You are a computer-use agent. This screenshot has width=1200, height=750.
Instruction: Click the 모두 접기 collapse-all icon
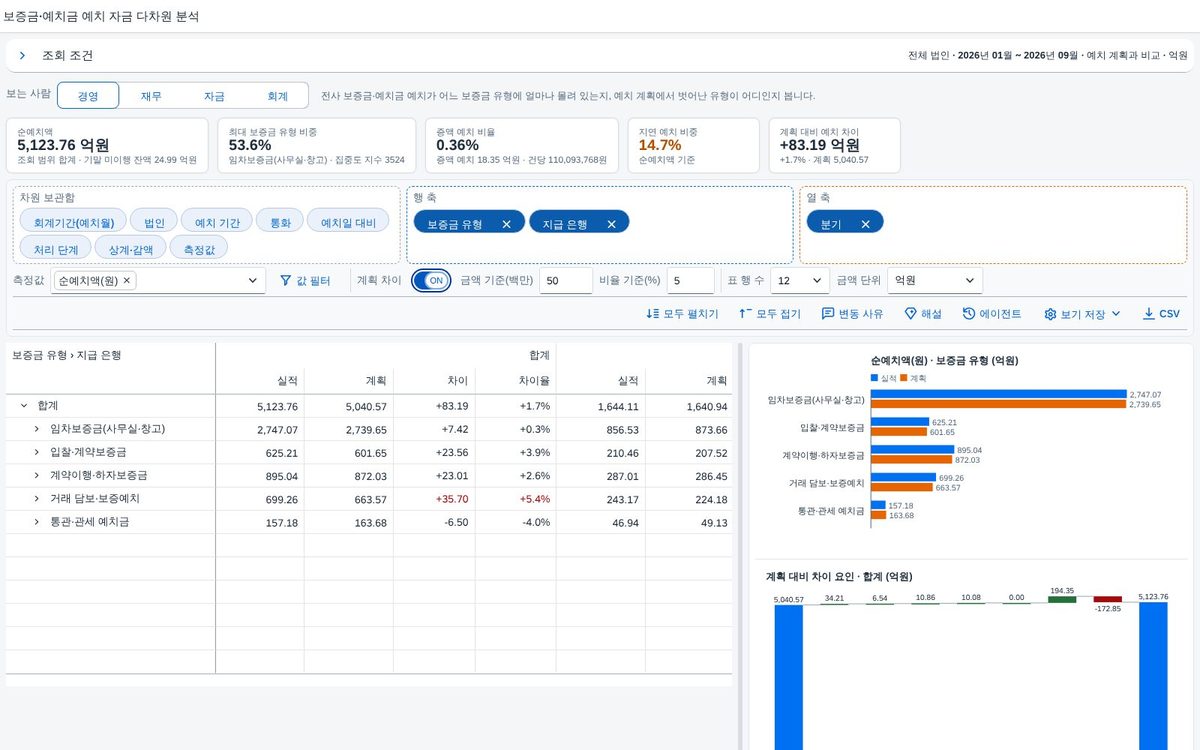745,314
